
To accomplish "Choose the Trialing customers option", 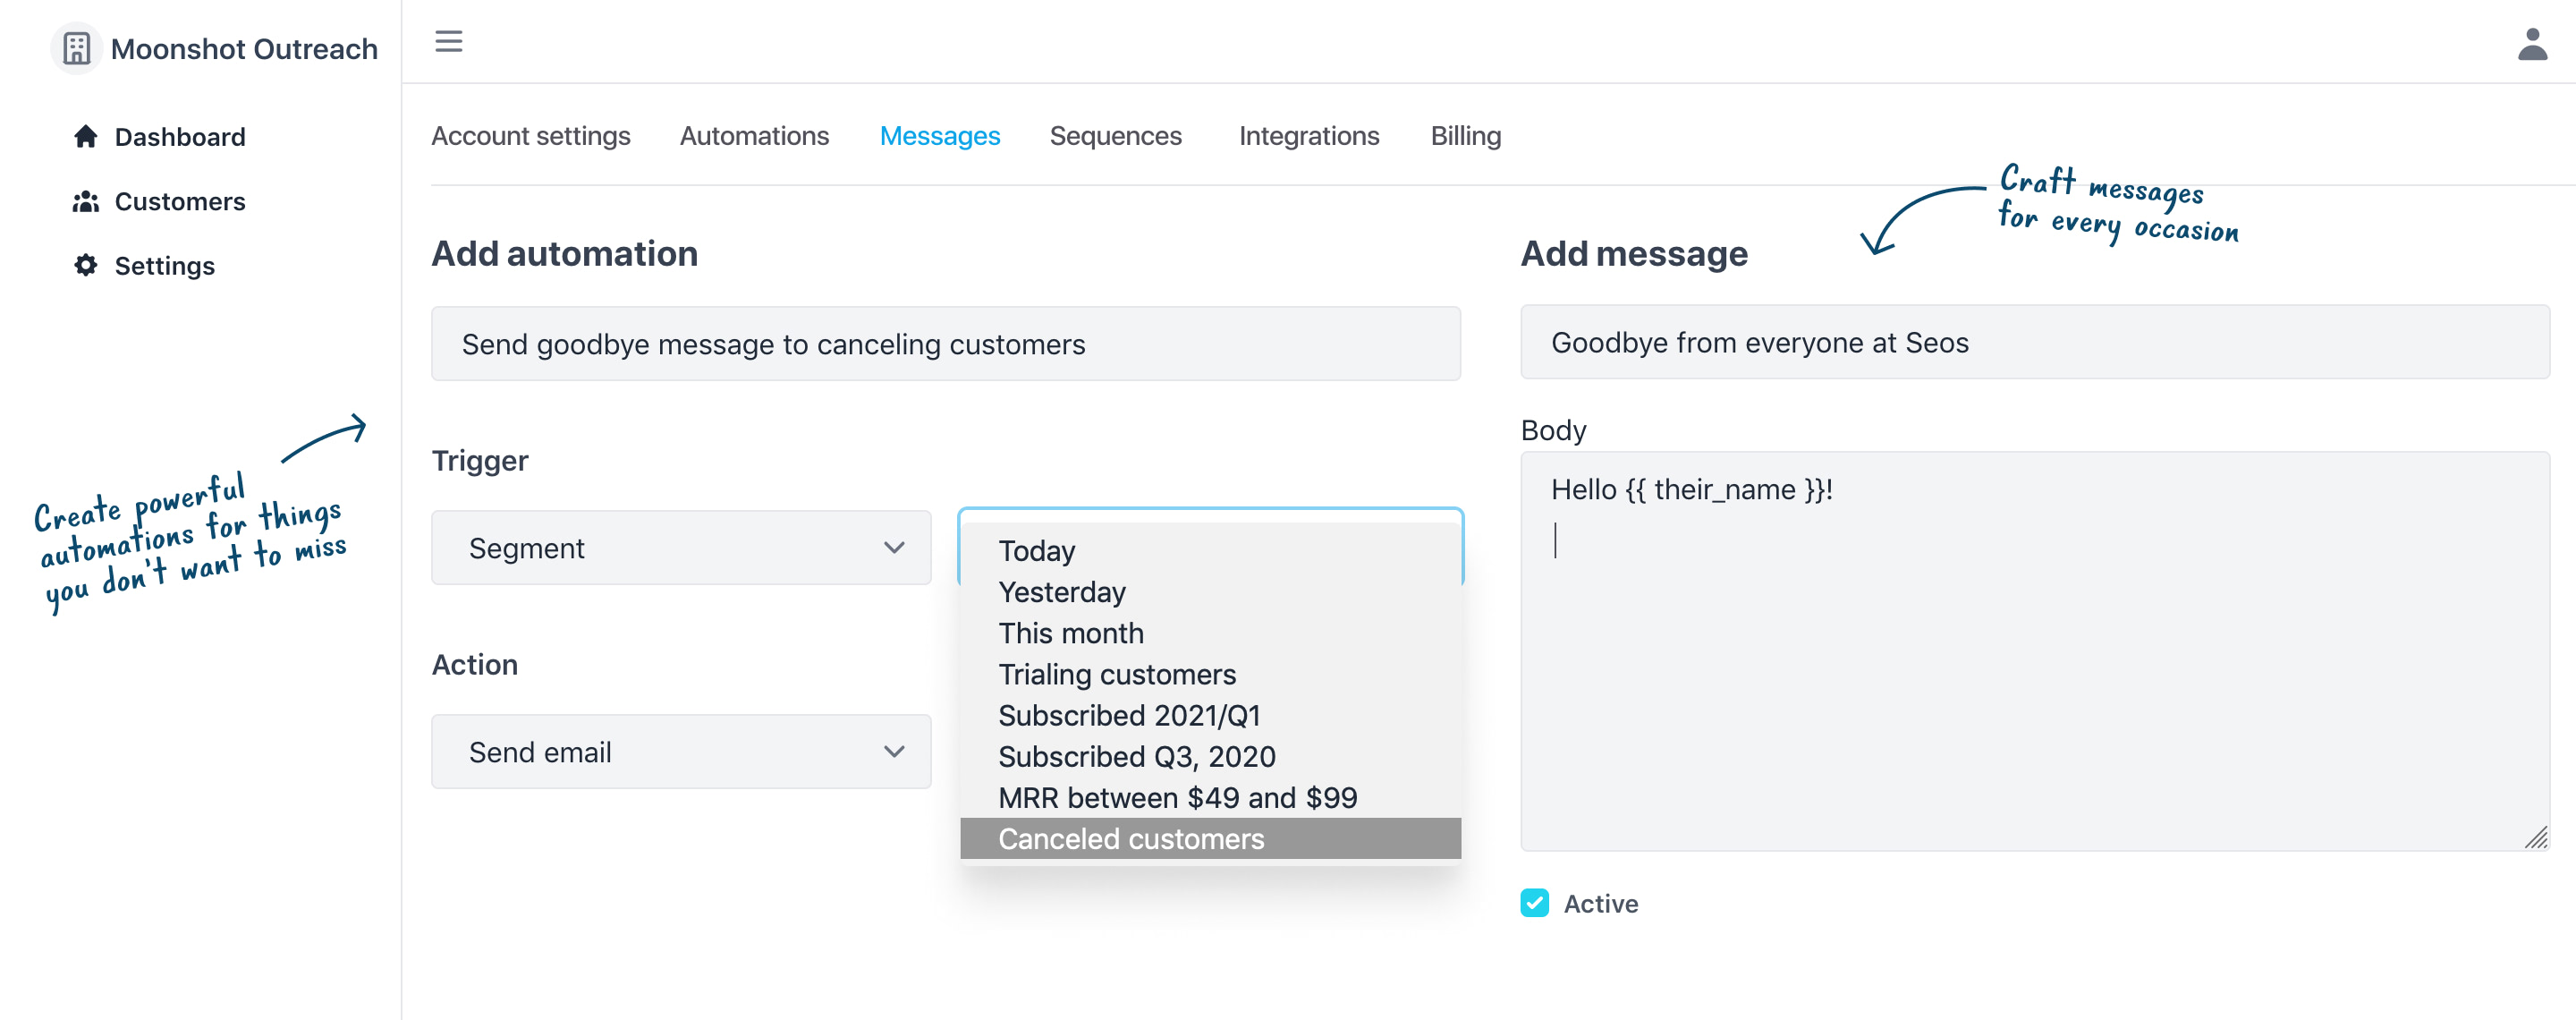I will (x=1116, y=674).
